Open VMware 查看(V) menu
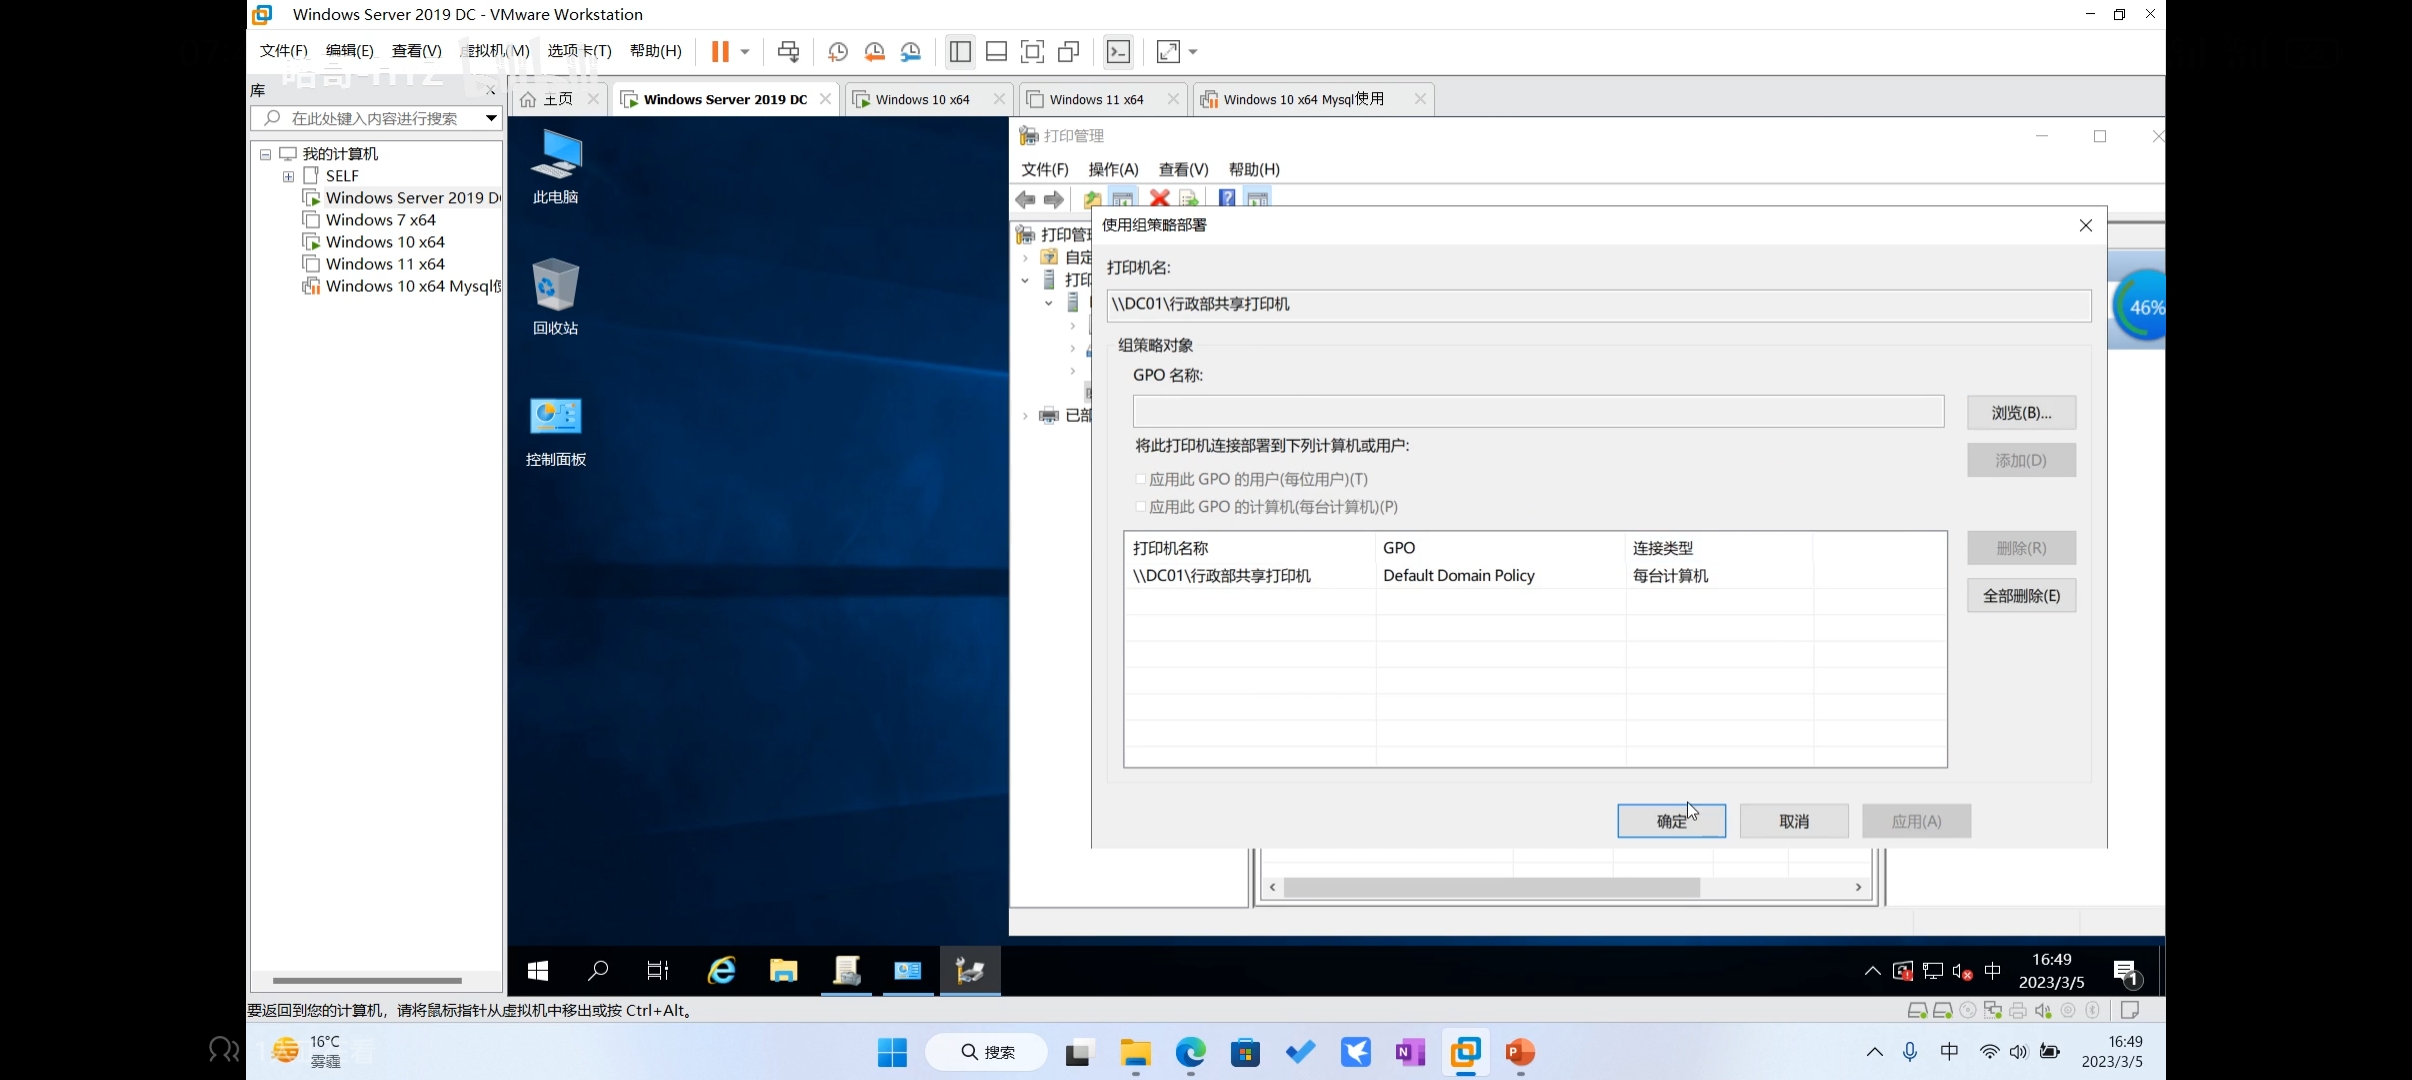The image size is (2412, 1080). click(x=416, y=51)
